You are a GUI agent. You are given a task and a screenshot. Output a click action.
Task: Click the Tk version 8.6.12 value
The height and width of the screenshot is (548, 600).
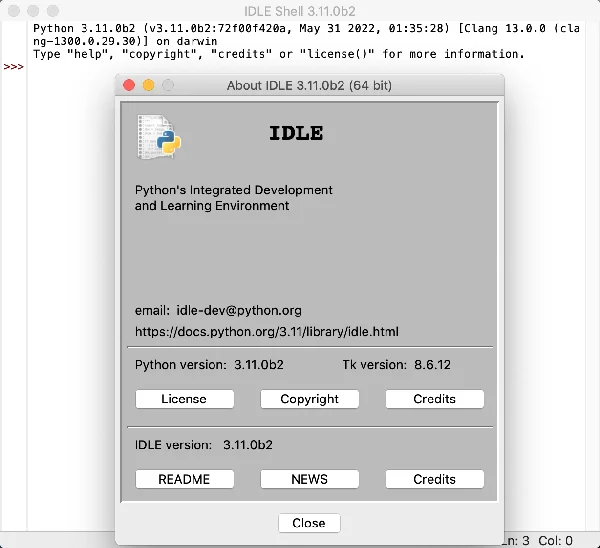(x=432, y=365)
